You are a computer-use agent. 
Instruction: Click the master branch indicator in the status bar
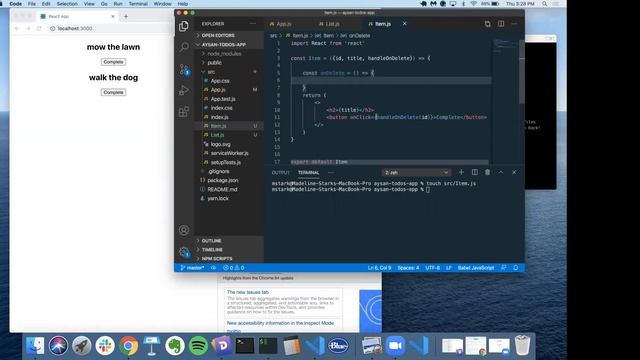(192, 268)
